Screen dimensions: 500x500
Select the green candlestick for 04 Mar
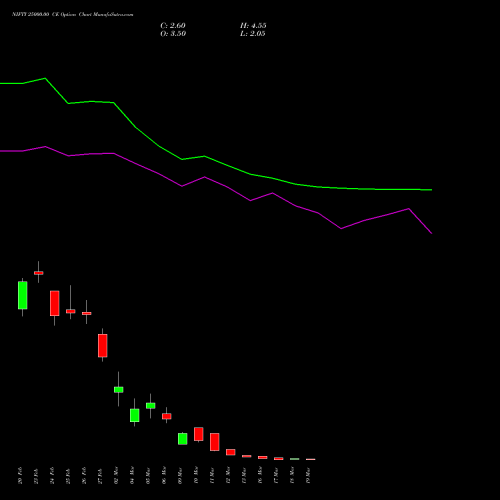[x=135, y=415]
